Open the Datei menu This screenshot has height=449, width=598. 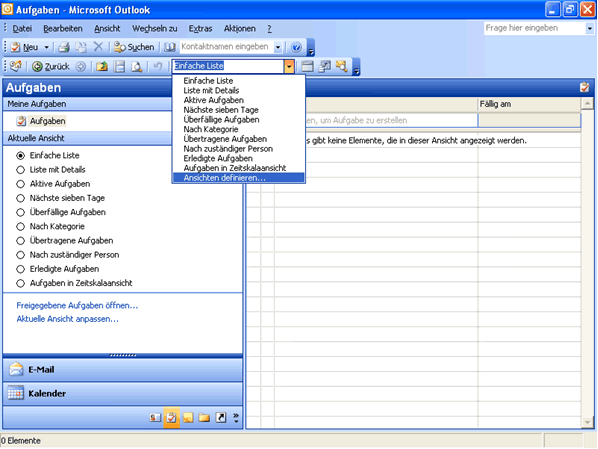(x=22, y=29)
